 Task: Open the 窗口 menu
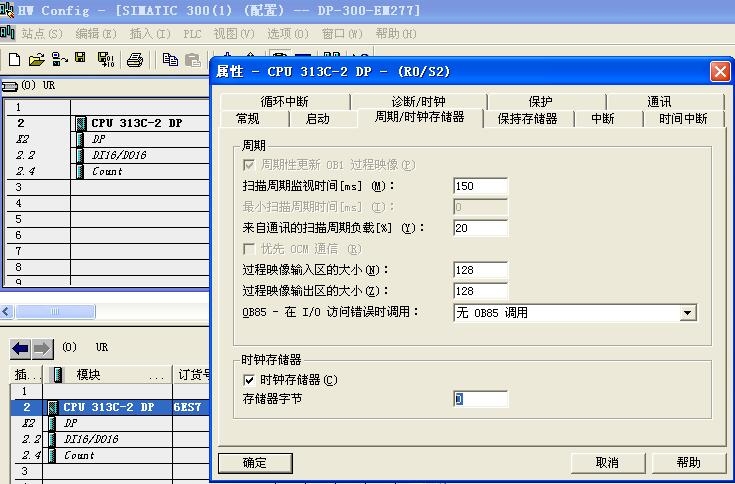(x=342, y=34)
